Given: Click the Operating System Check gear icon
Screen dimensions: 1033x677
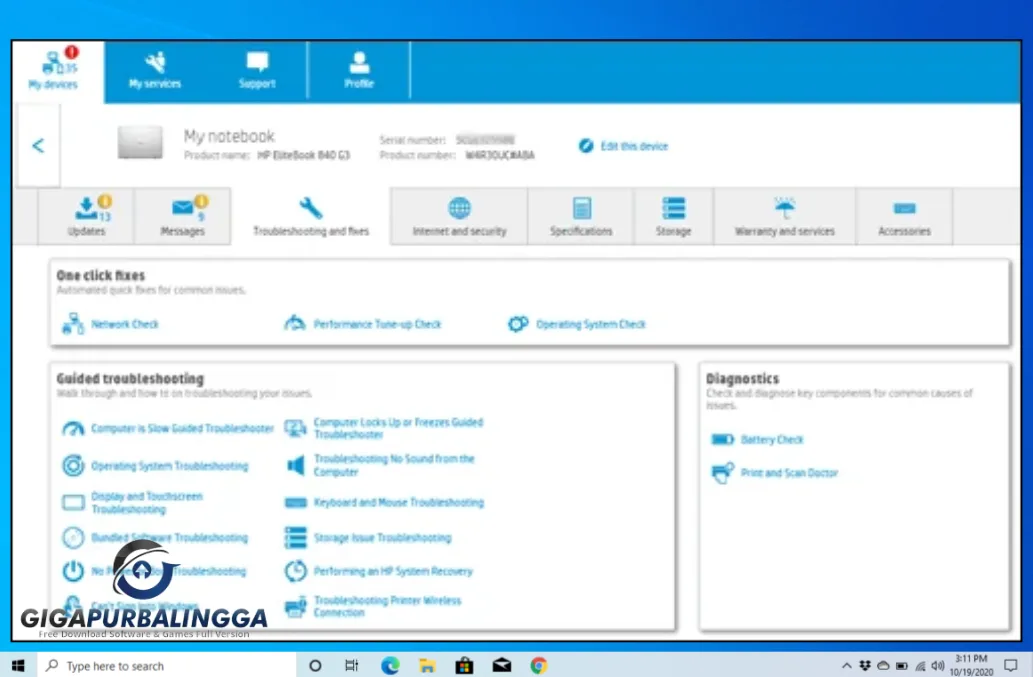Looking at the screenshot, I should 518,323.
